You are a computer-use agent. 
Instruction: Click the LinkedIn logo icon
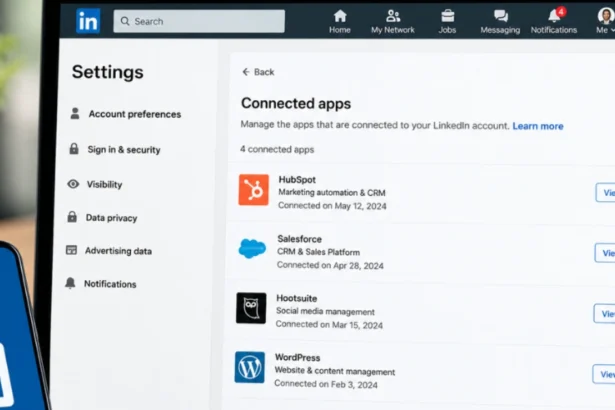[88, 21]
